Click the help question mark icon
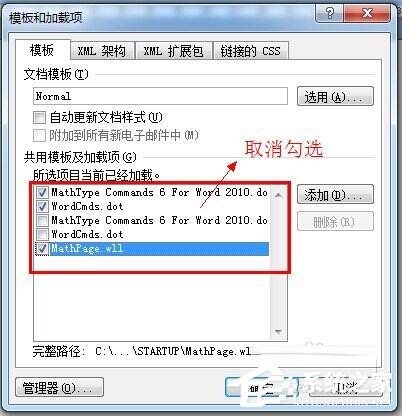 click(329, 13)
